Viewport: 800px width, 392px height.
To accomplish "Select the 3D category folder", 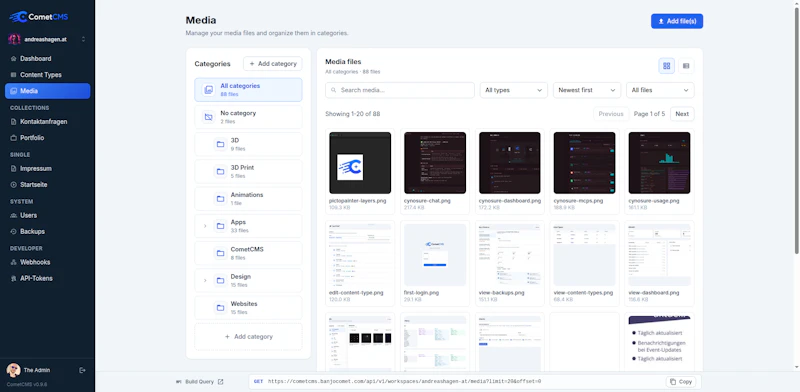I will point(248,144).
